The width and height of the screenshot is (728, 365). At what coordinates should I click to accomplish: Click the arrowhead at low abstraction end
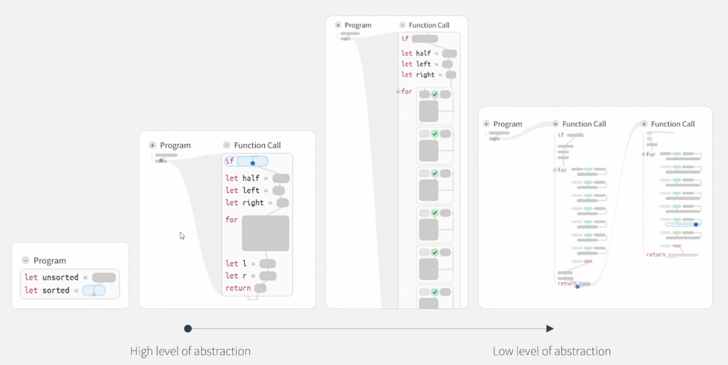pyautogui.click(x=550, y=329)
